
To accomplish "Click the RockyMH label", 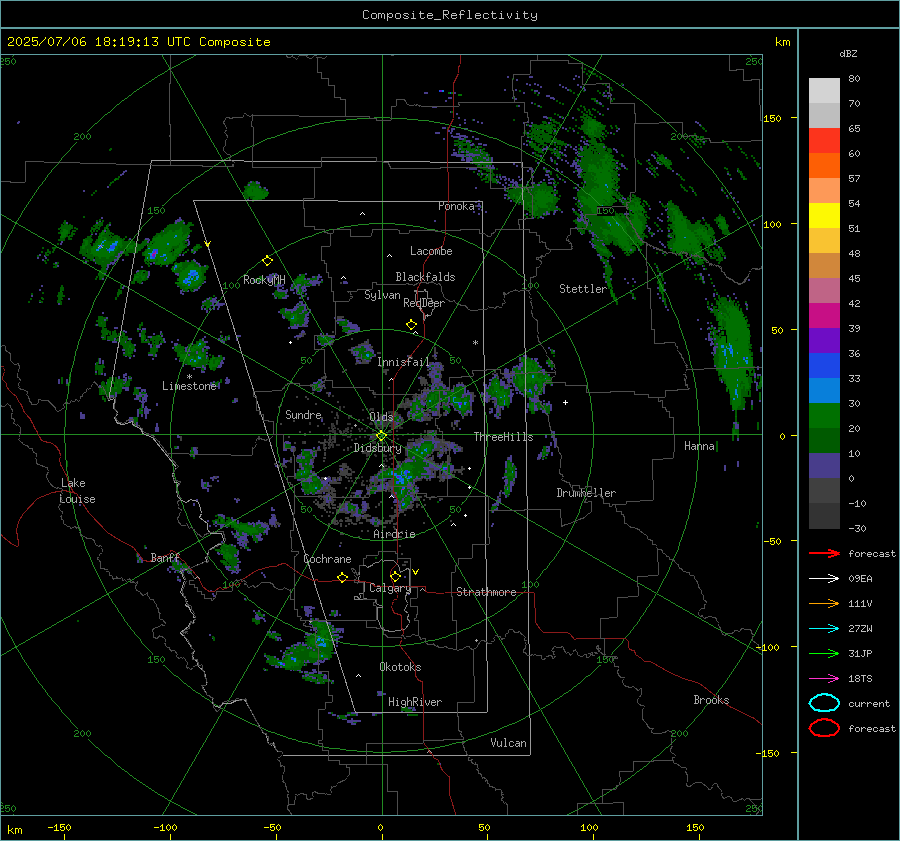I will (x=264, y=280).
